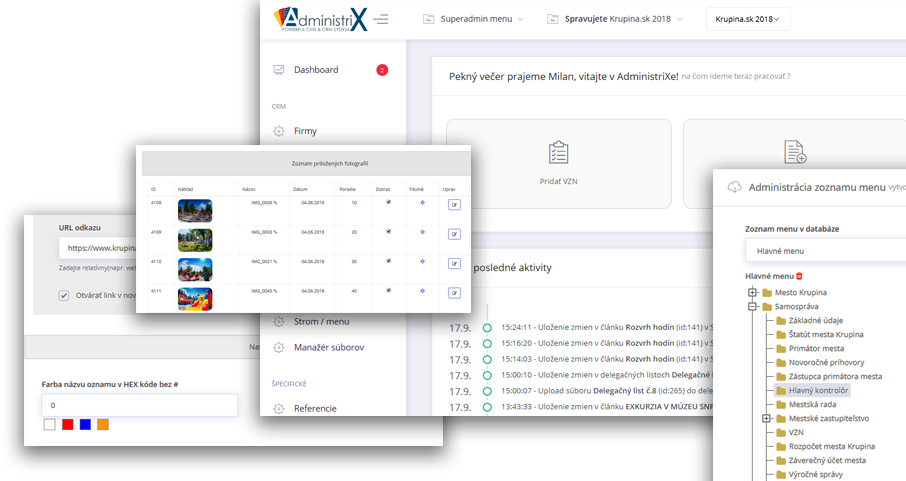Toggle Zobraz checkbox for photo 4110
Viewport: 906px width, 481px height.
pyautogui.click(x=389, y=262)
